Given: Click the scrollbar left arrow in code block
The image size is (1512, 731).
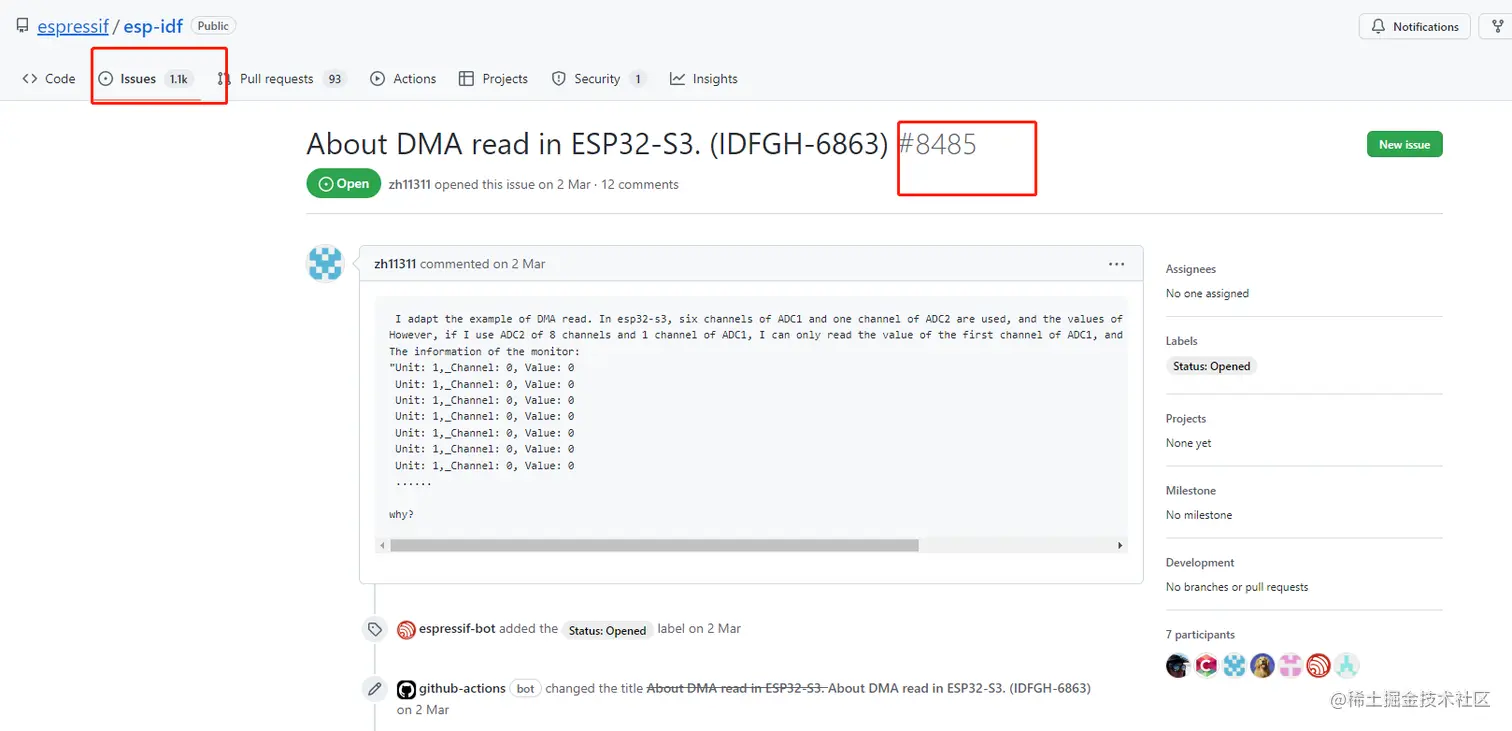Looking at the screenshot, I should click(382, 546).
